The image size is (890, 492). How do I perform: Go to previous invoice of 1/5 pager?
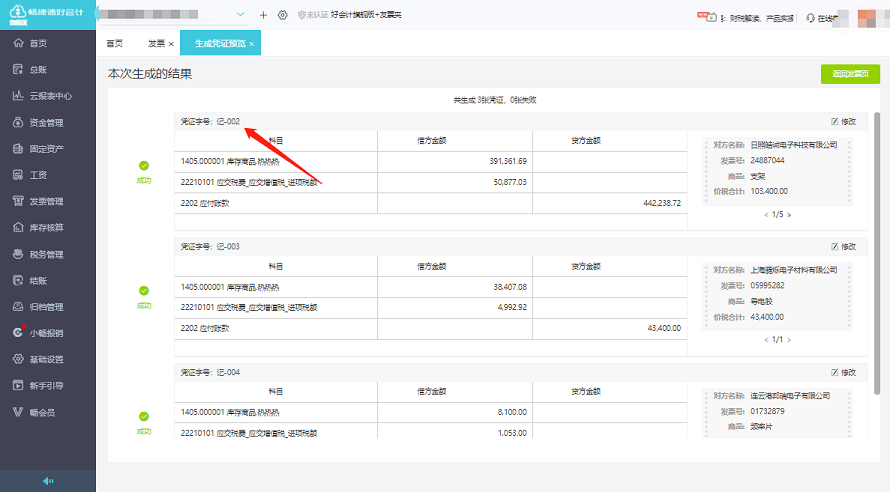click(766, 215)
